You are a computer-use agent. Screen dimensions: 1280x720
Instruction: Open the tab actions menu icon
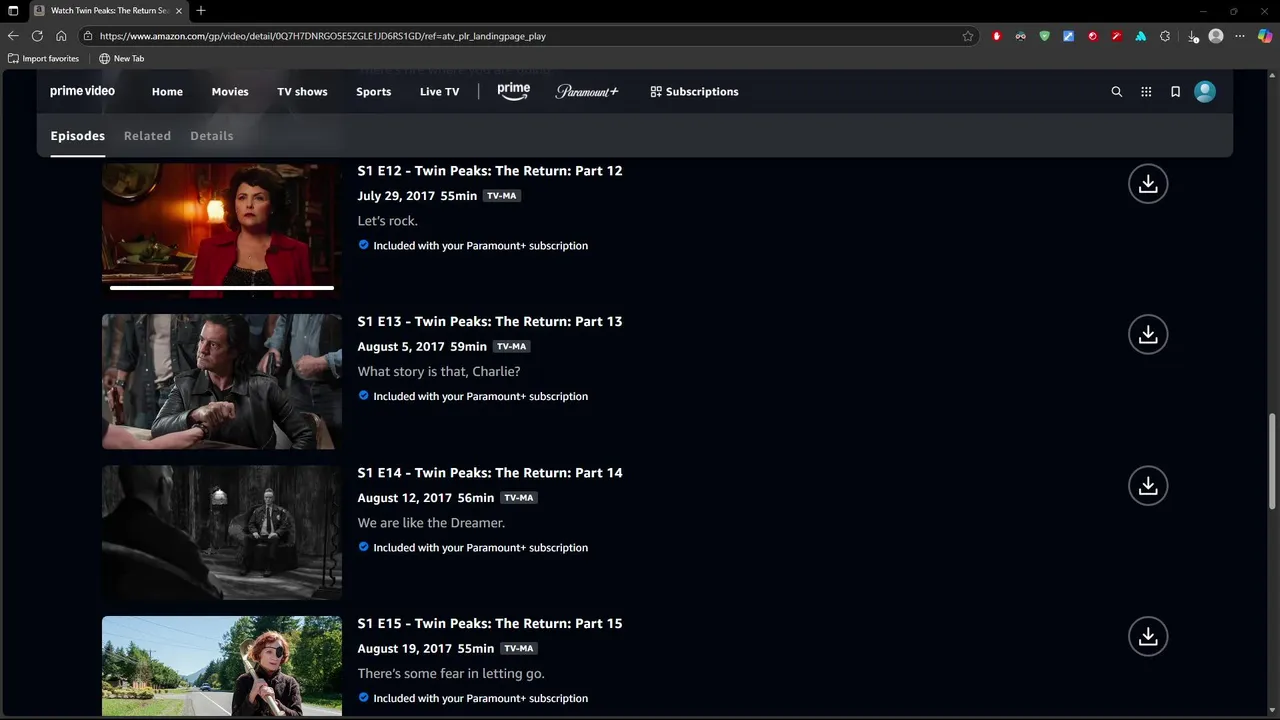pyautogui.click(x=13, y=11)
